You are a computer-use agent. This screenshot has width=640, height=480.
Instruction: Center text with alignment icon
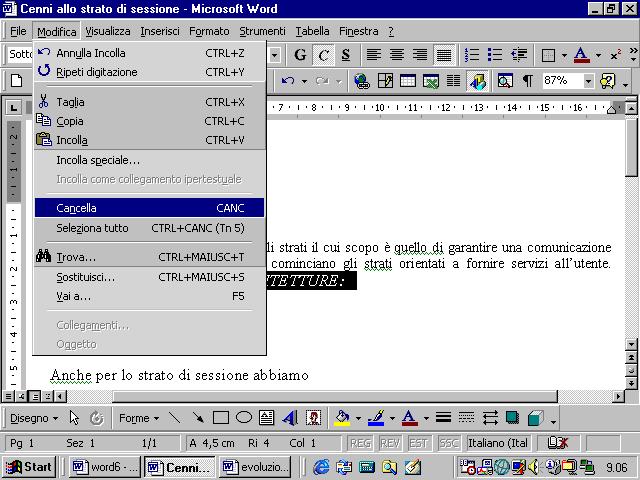tap(397, 55)
